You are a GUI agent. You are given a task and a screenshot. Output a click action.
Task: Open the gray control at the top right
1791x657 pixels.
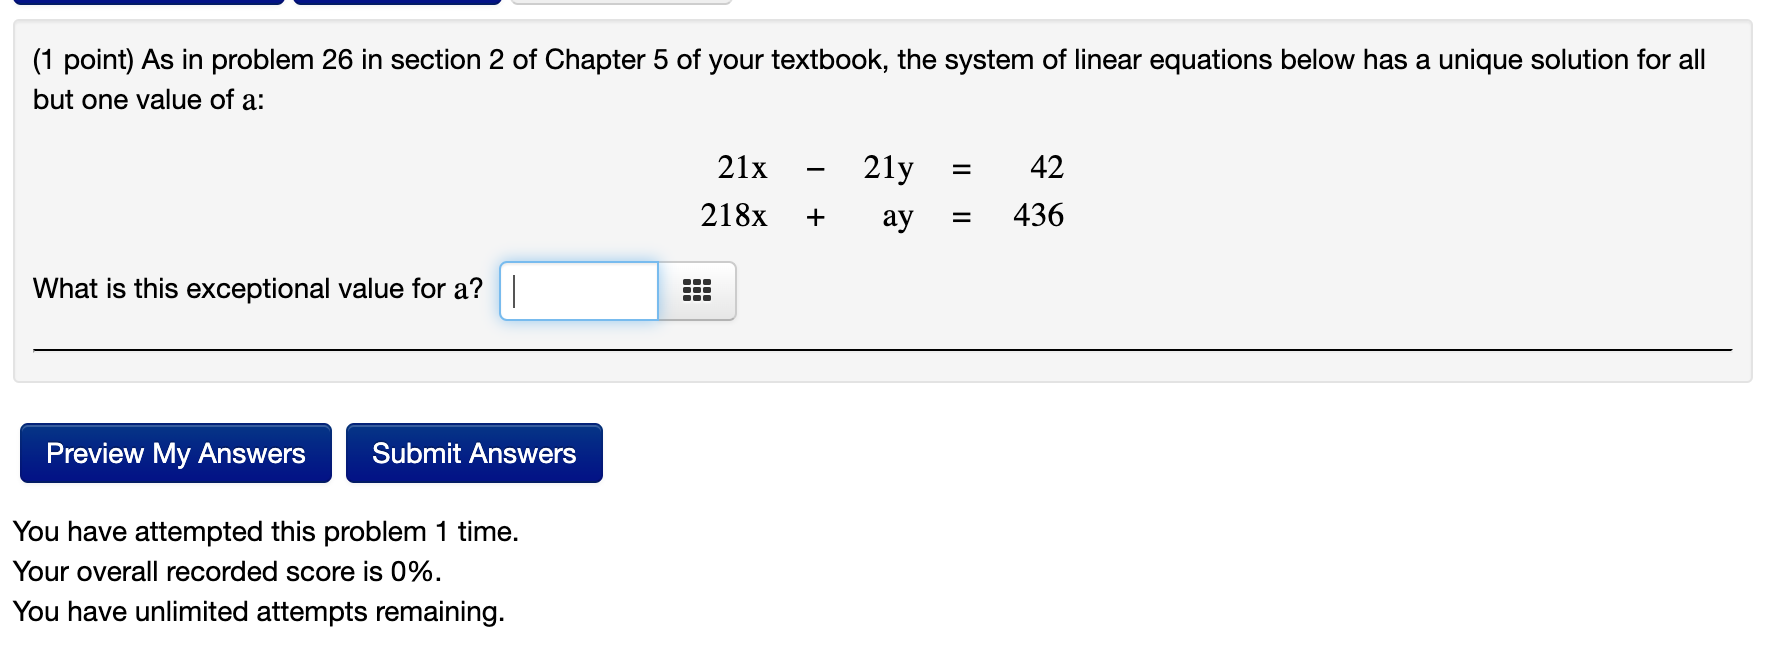620,3
